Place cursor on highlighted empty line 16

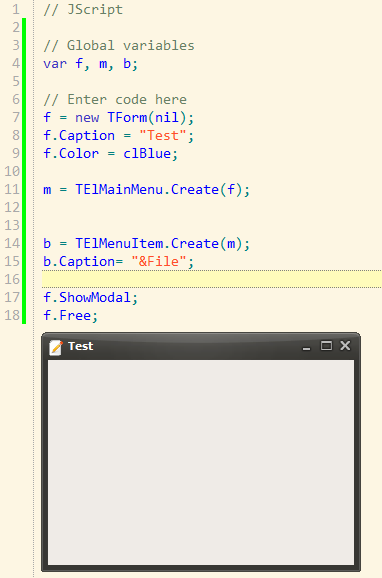(x=212, y=279)
